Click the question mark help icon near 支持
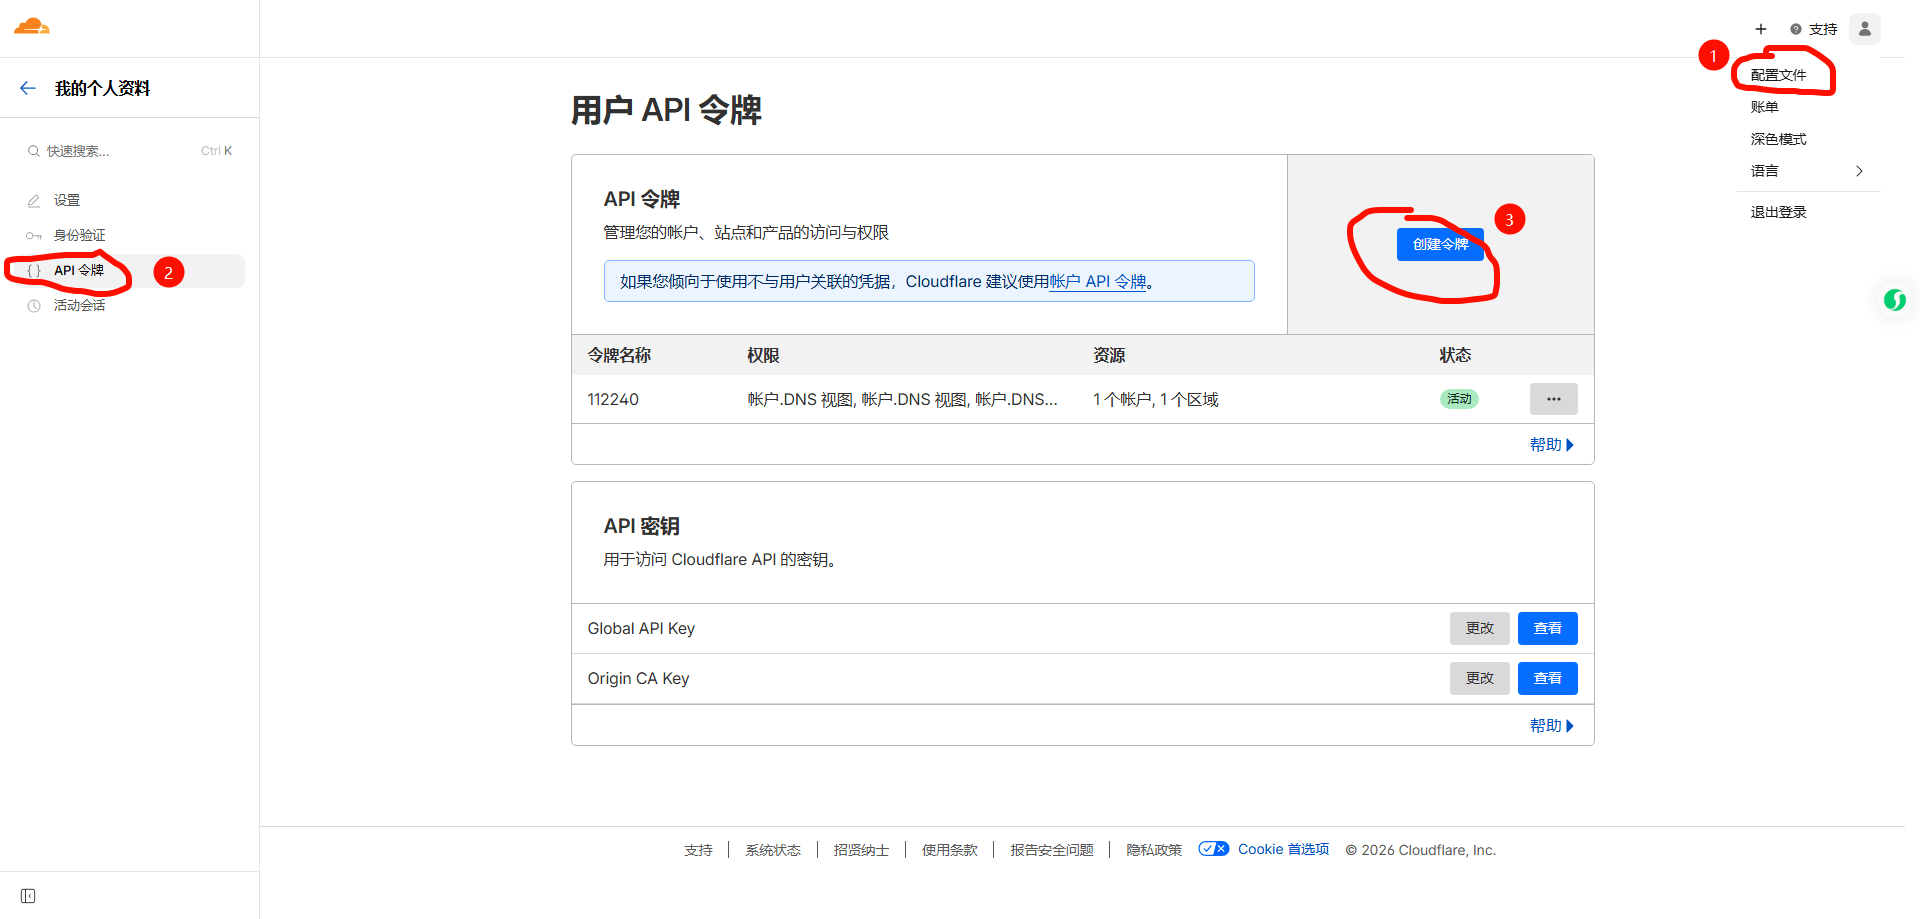The height and width of the screenshot is (919, 1920). pyautogui.click(x=1795, y=29)
